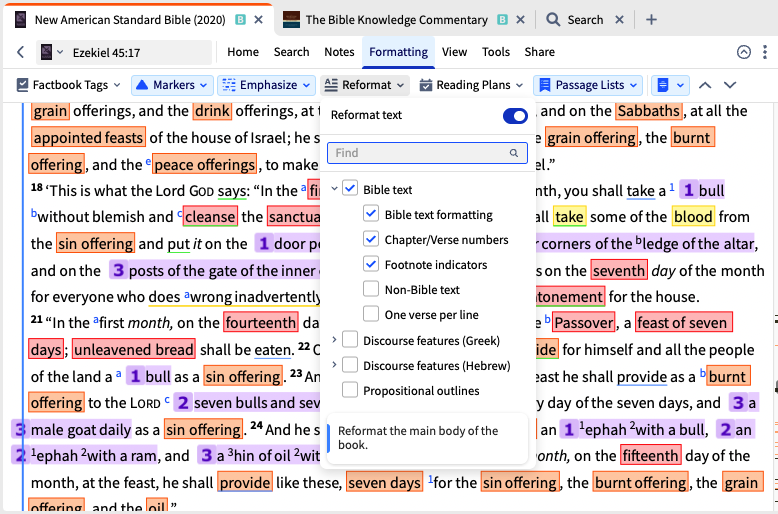Open resource picker arrow near Ezekiel 45:17
Viewport: 778px width, 514px height.
click(60, 52)
